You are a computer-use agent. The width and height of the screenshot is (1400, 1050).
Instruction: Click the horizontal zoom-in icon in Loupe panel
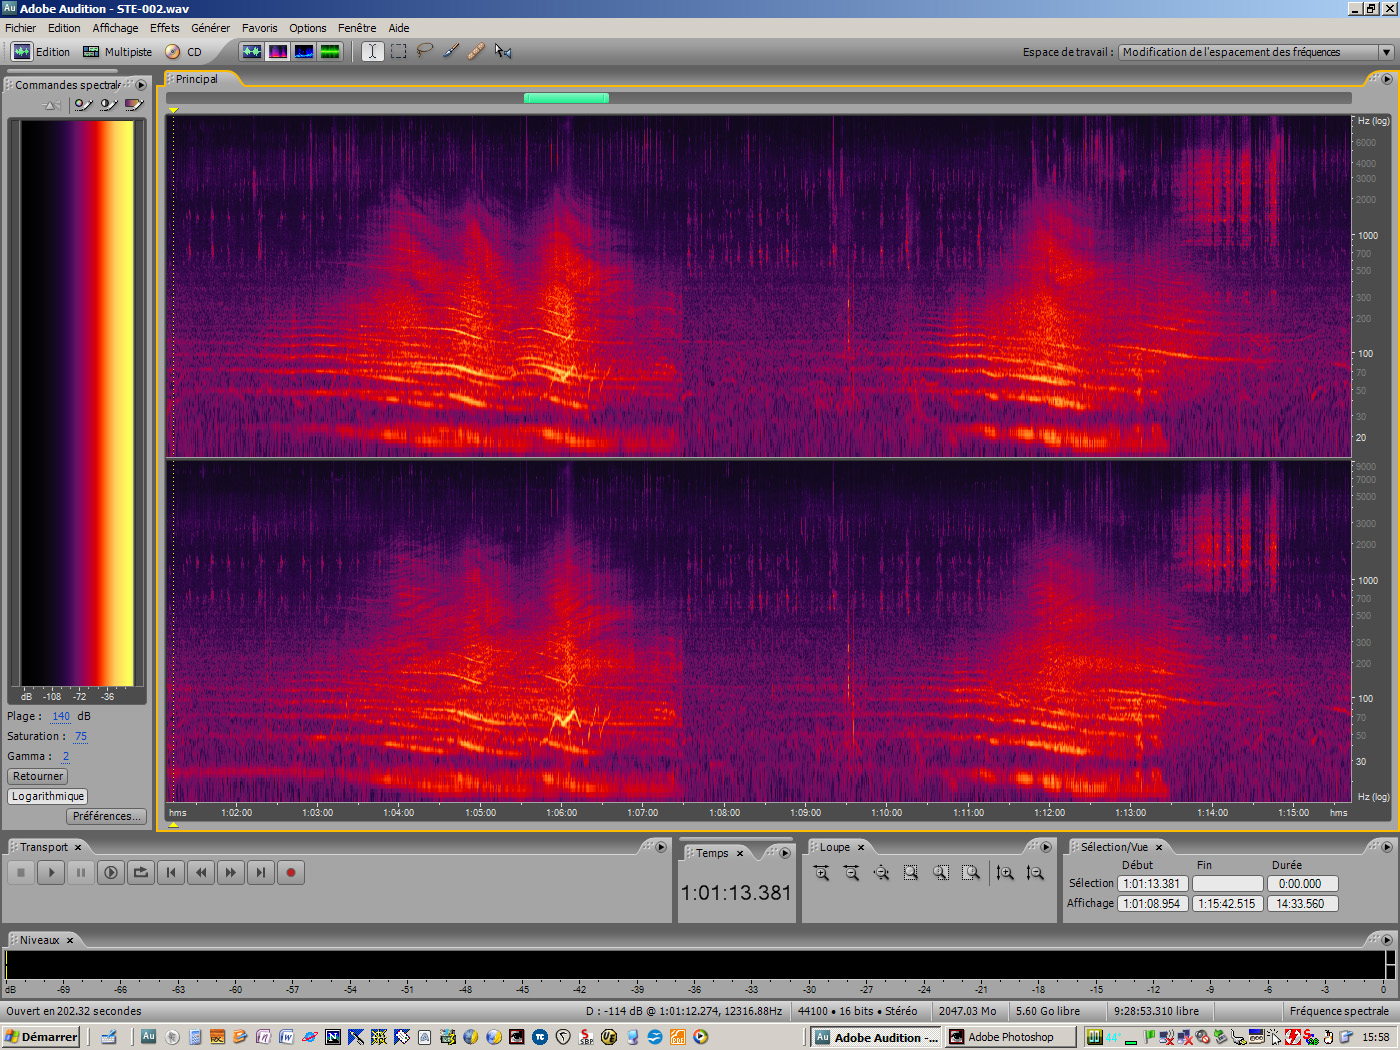[822, 872]
